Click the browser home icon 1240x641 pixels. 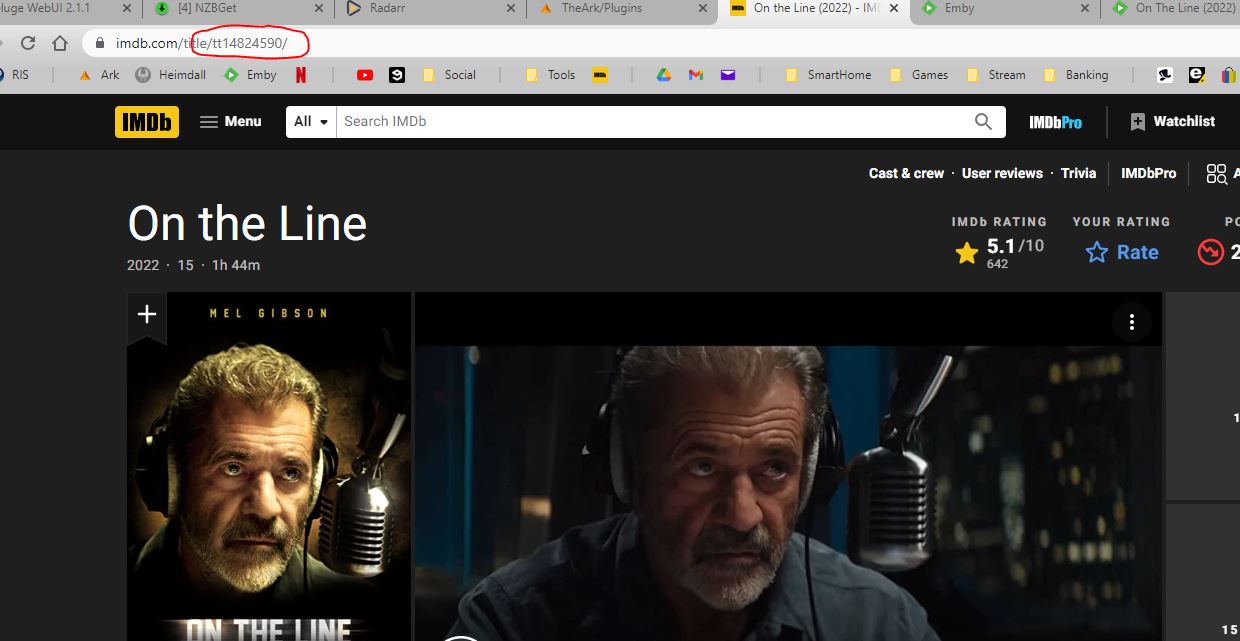click(x=60, y=44)
